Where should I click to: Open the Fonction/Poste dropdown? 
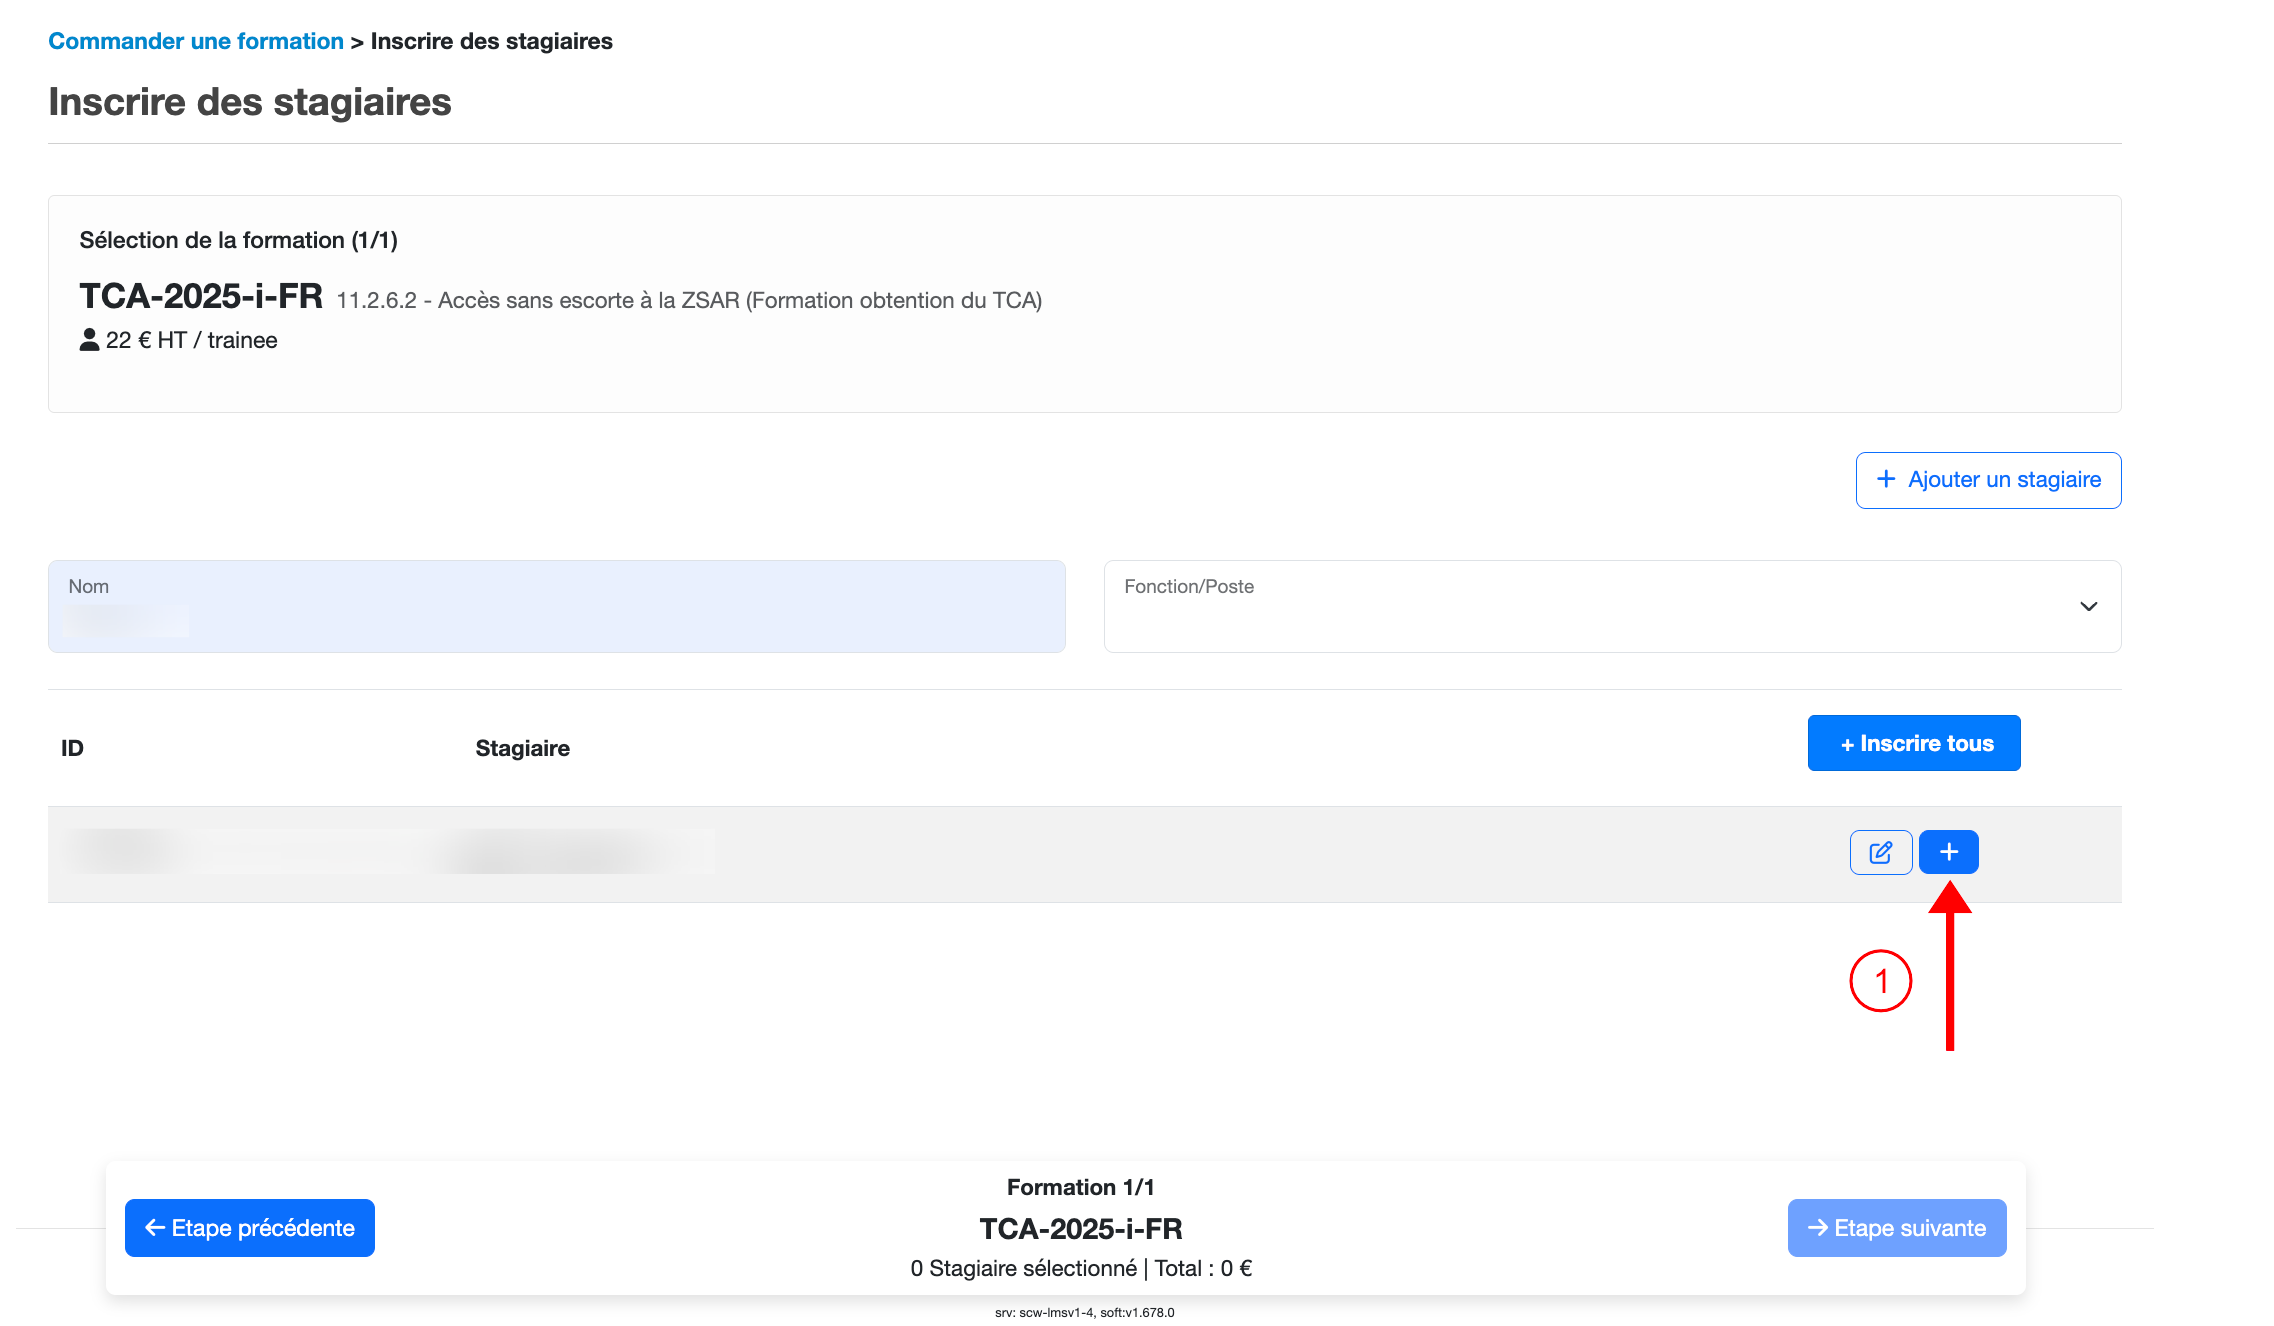[1612, 606]
